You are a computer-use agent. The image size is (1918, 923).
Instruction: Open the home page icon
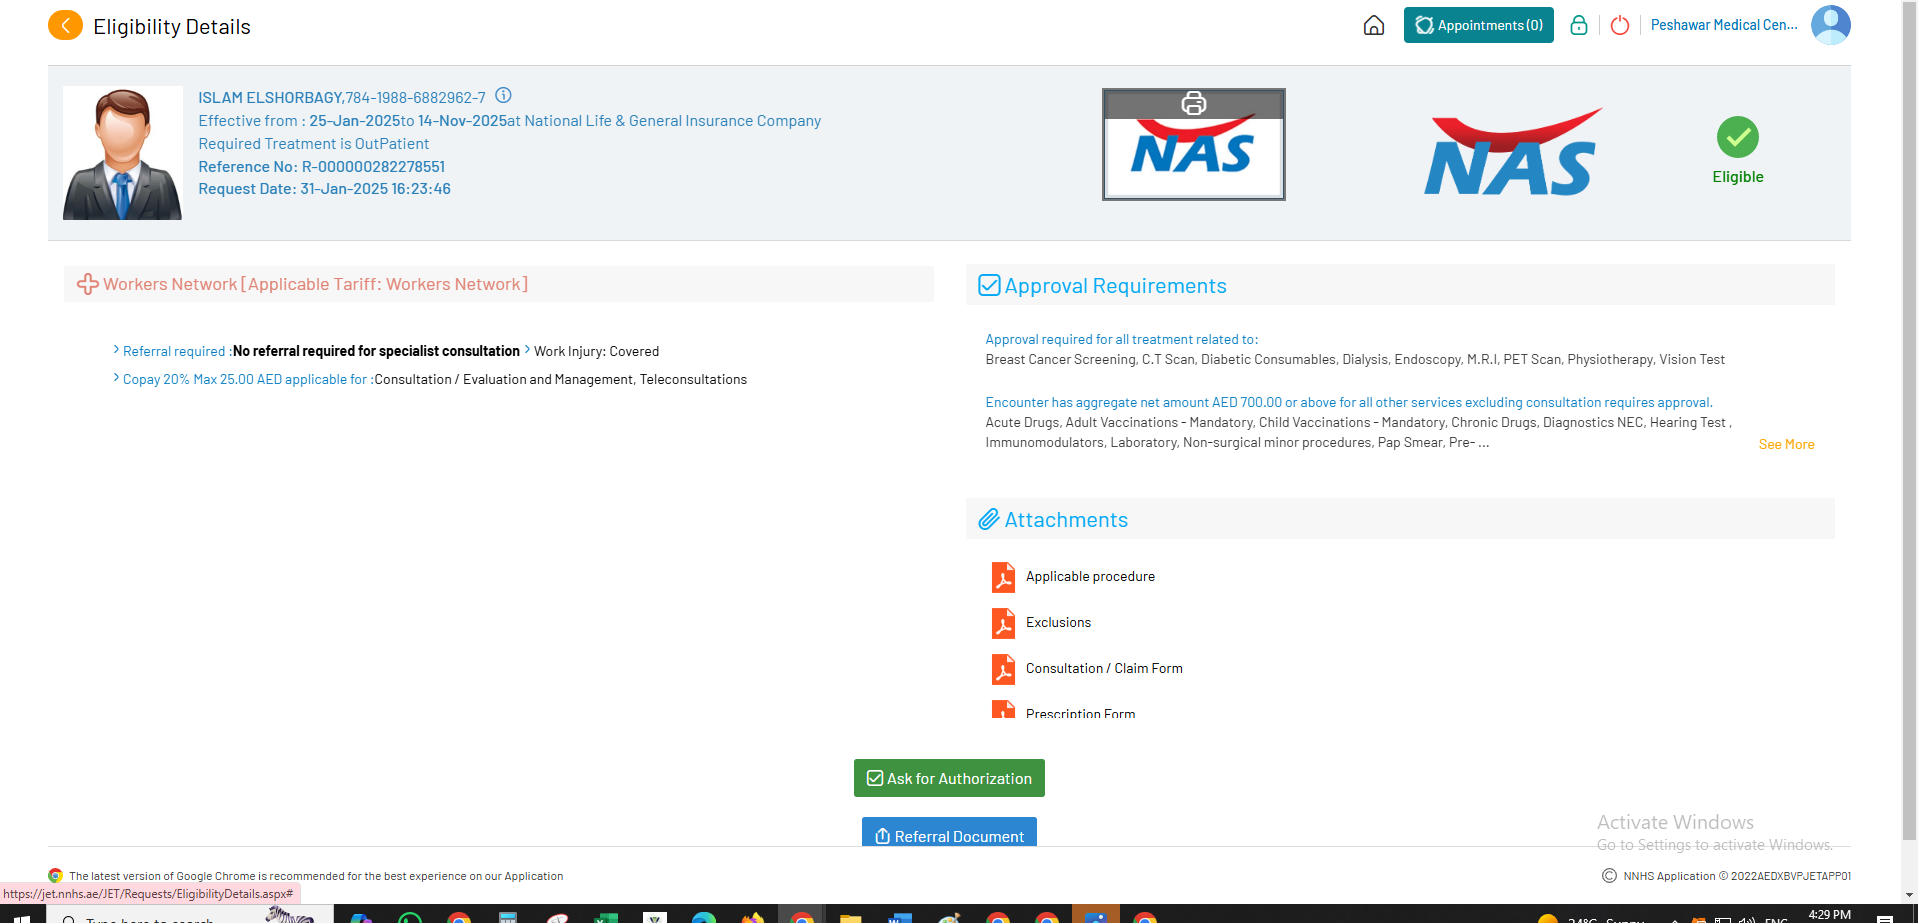[x=1374, y=25]
